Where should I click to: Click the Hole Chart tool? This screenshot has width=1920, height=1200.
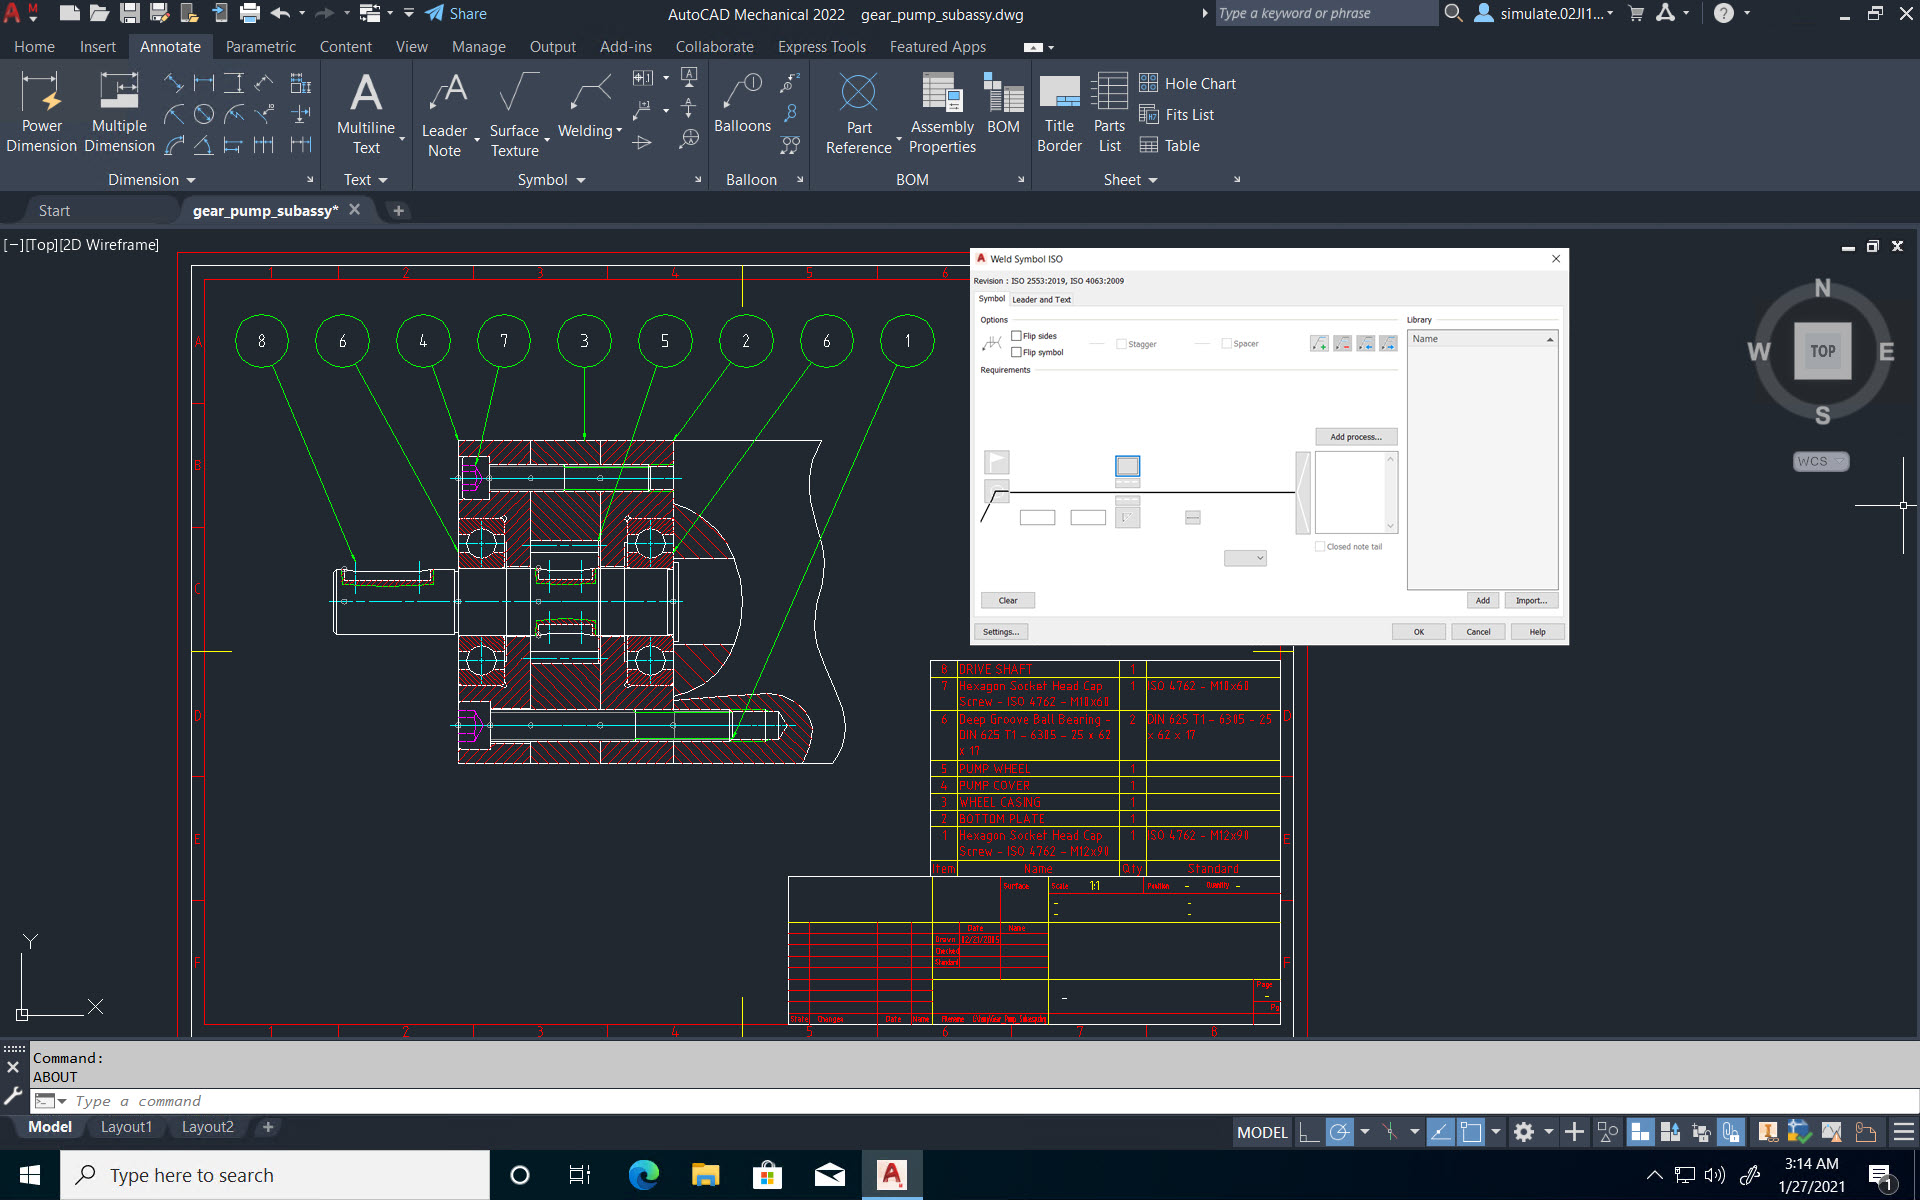point(1188,84)
